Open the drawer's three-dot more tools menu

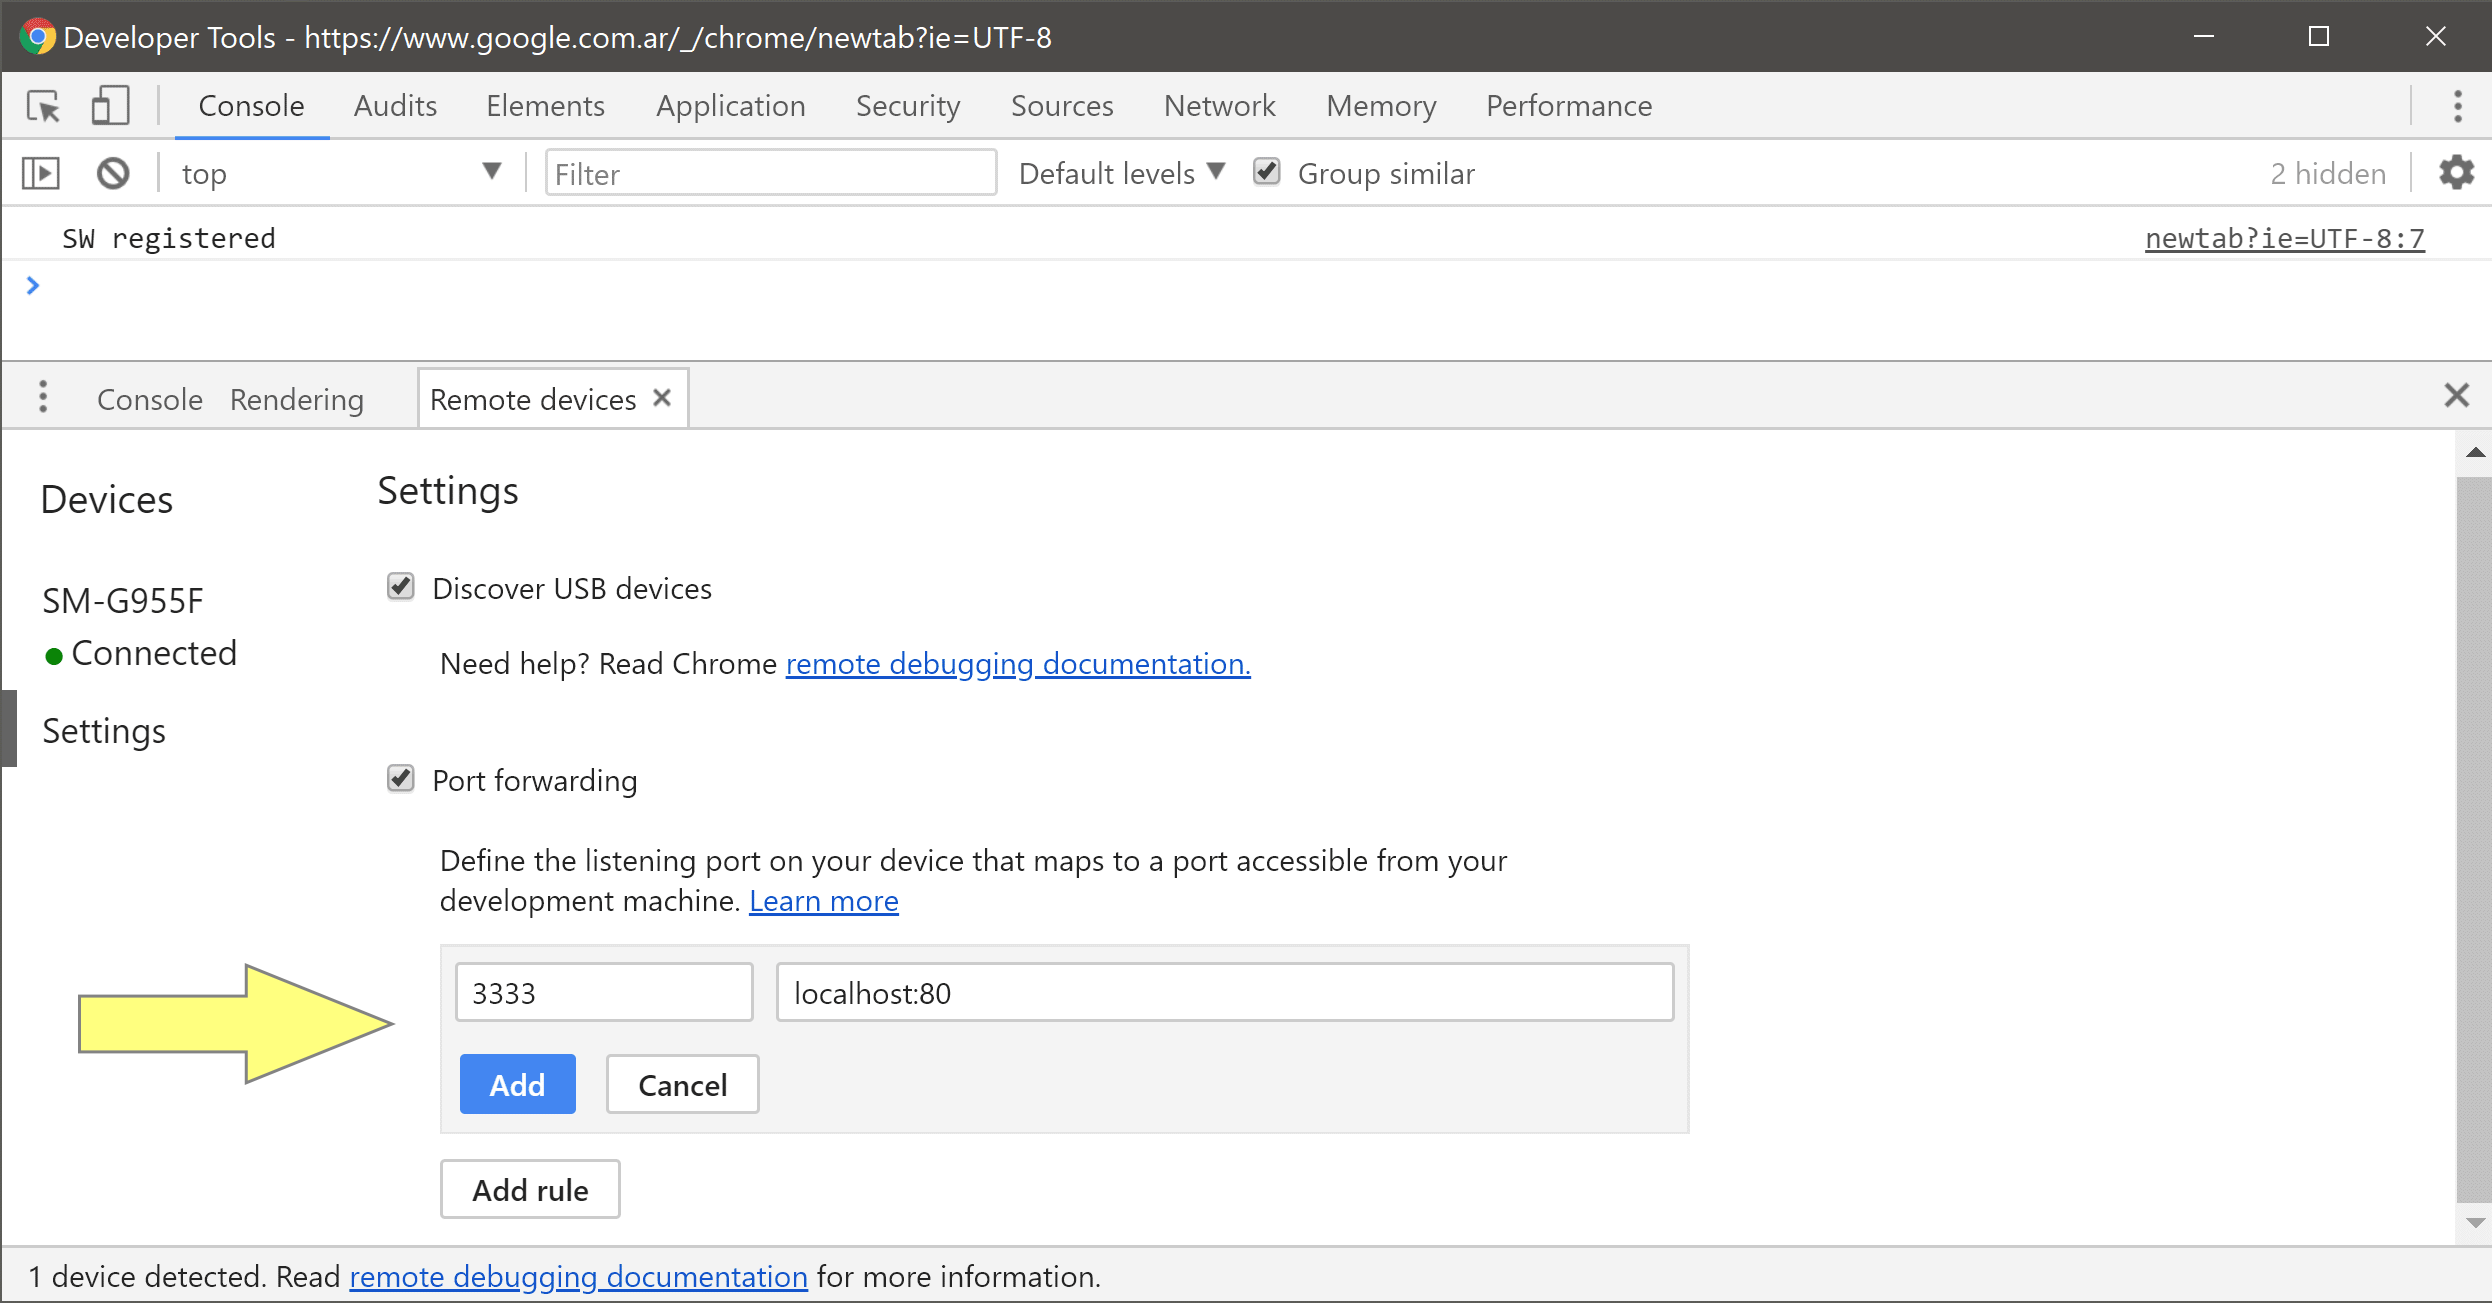tap(43, 397)
